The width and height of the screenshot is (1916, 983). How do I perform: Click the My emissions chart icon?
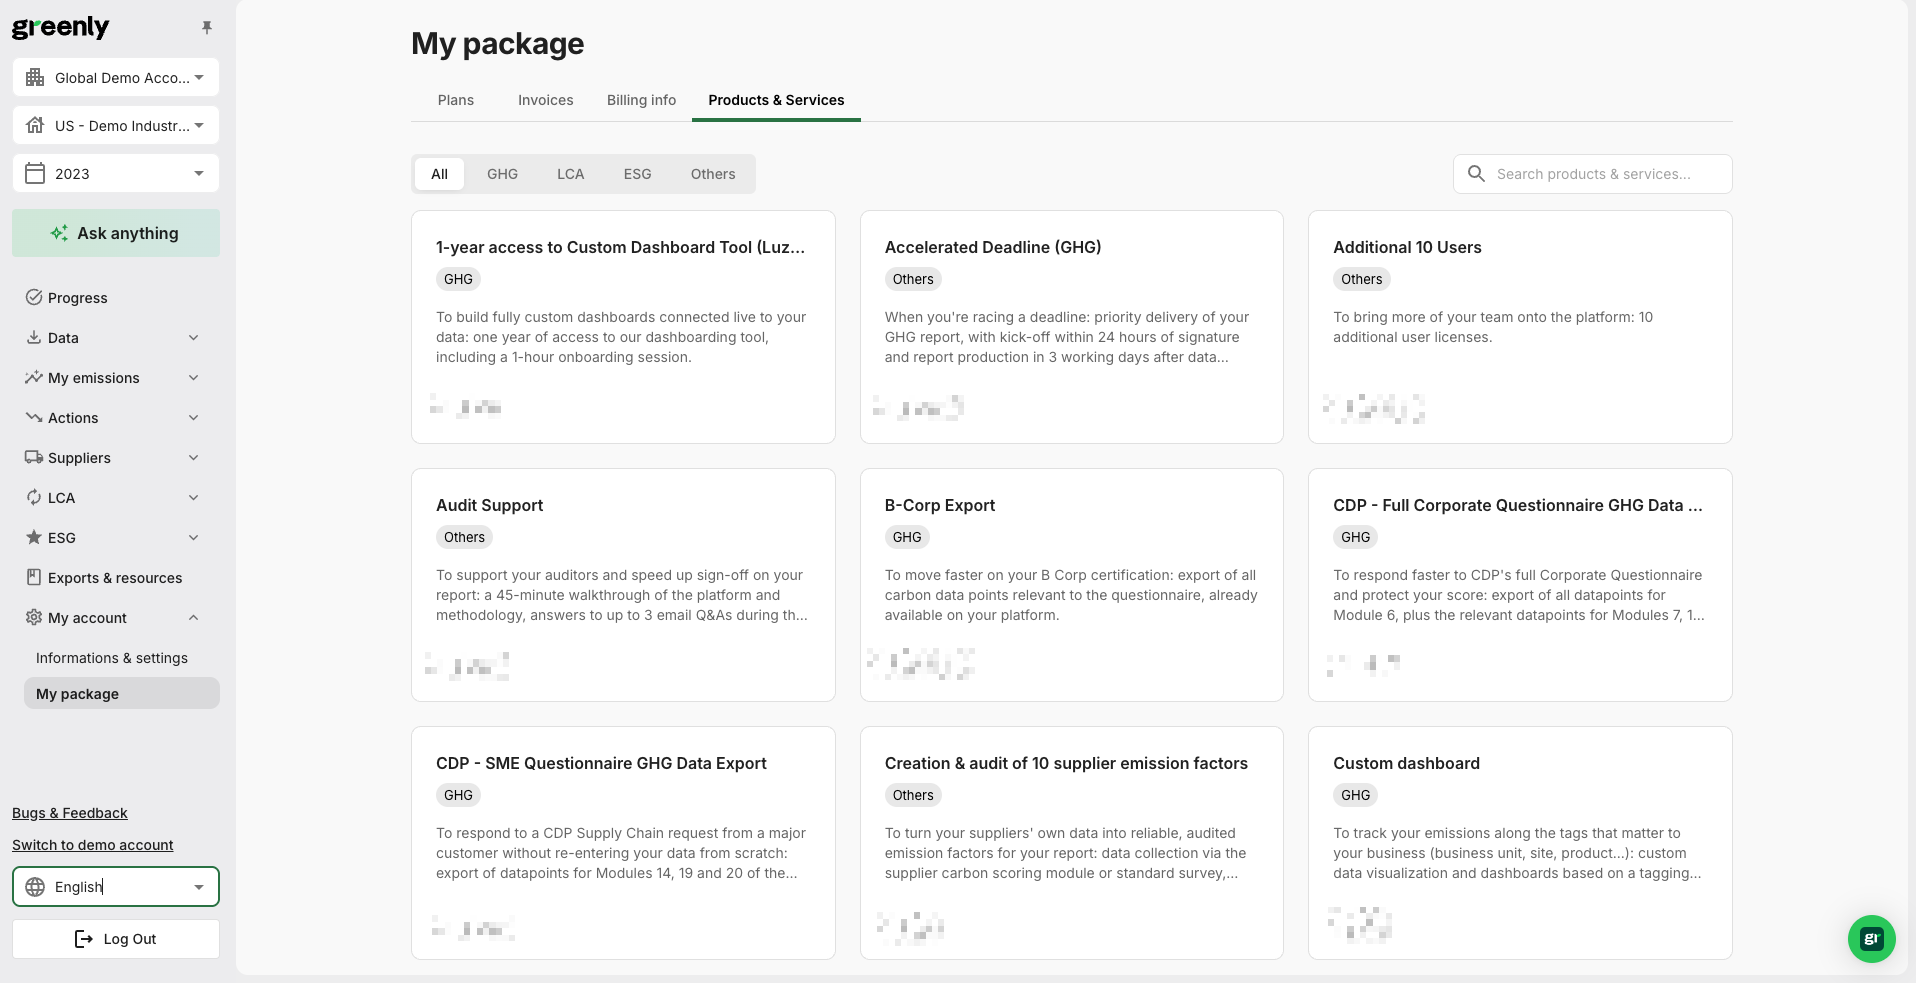(x=34, y=377)
